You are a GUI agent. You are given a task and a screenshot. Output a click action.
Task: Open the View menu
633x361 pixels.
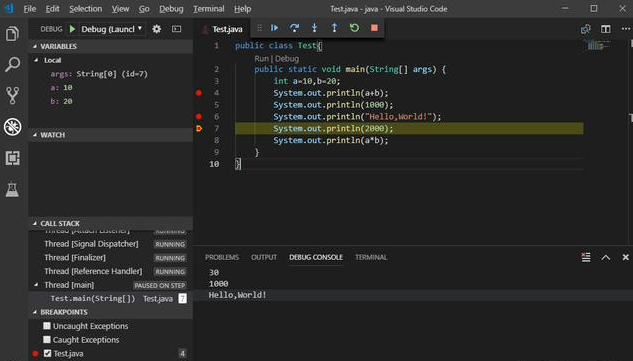coord(120,9)
